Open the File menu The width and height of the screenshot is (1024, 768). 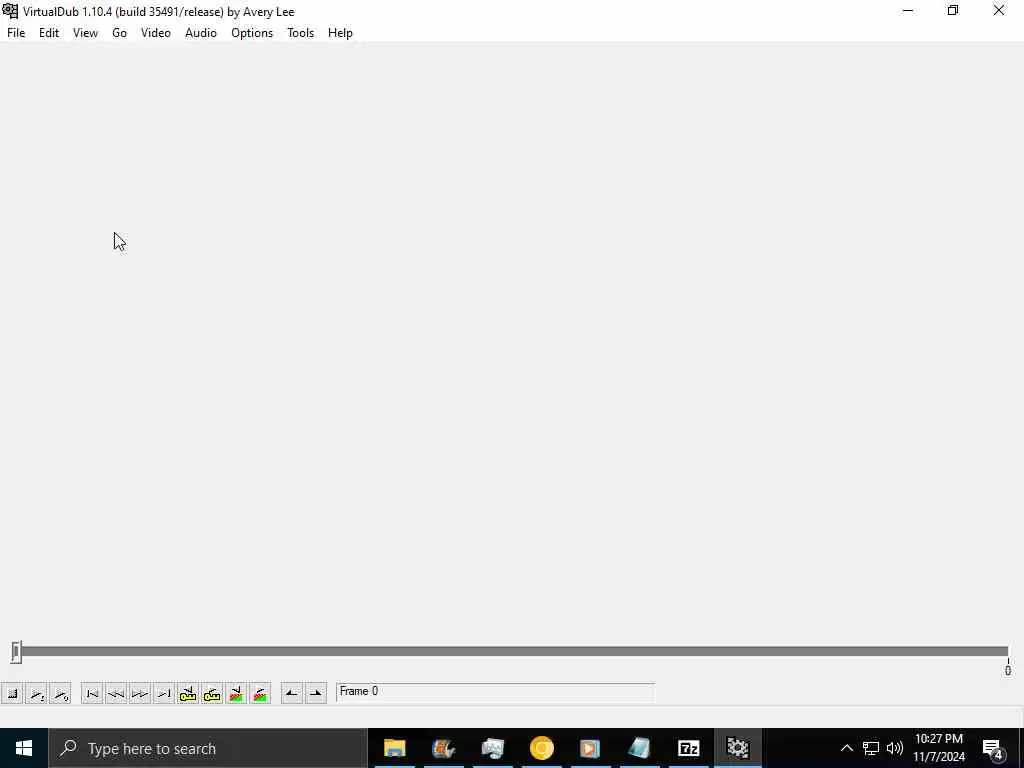pos(16,33)
